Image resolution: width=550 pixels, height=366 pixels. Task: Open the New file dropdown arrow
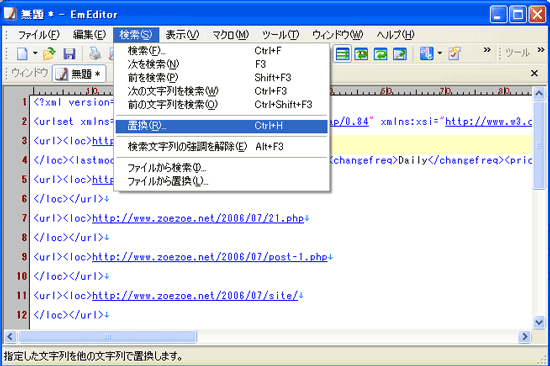(x=35, y=54)
